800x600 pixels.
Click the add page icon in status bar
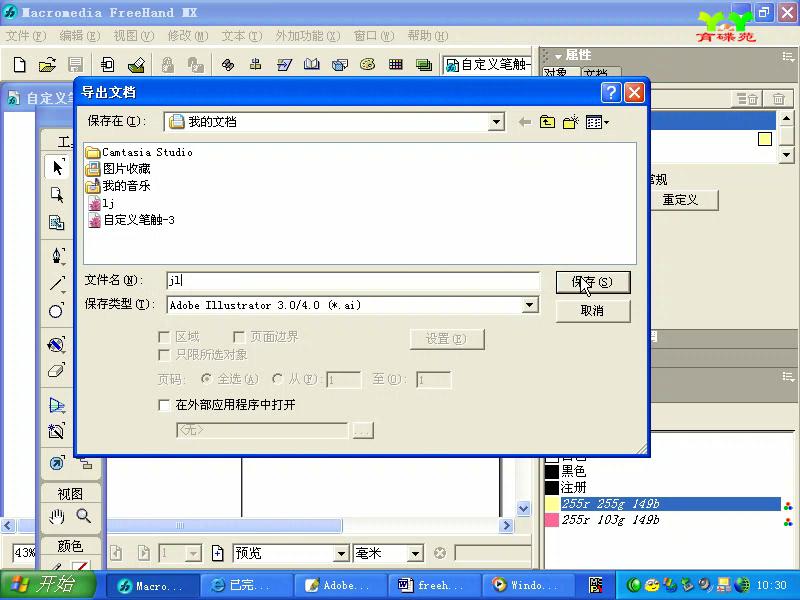(218, 553)
